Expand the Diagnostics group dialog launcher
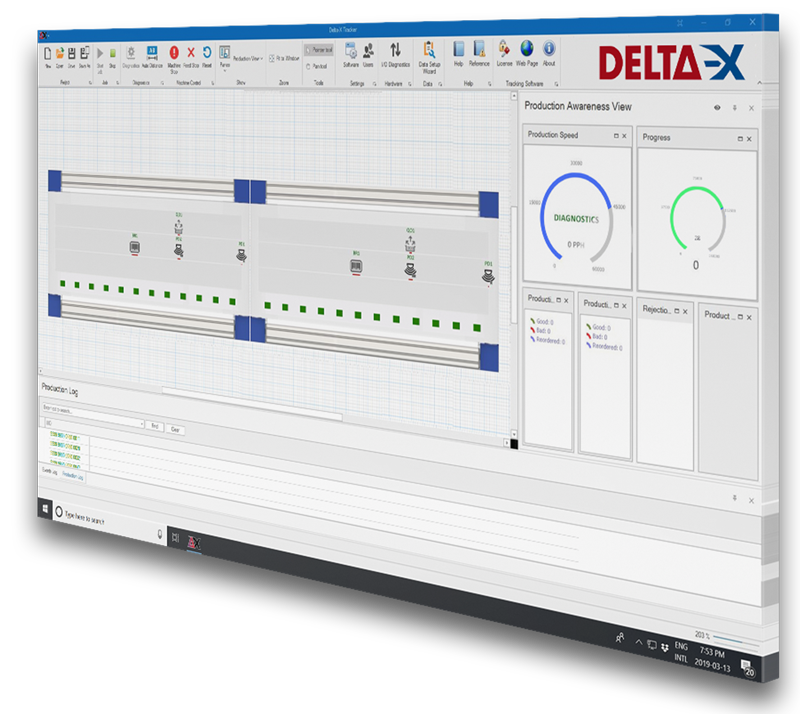The image size is (800, 714). point(163,83)
